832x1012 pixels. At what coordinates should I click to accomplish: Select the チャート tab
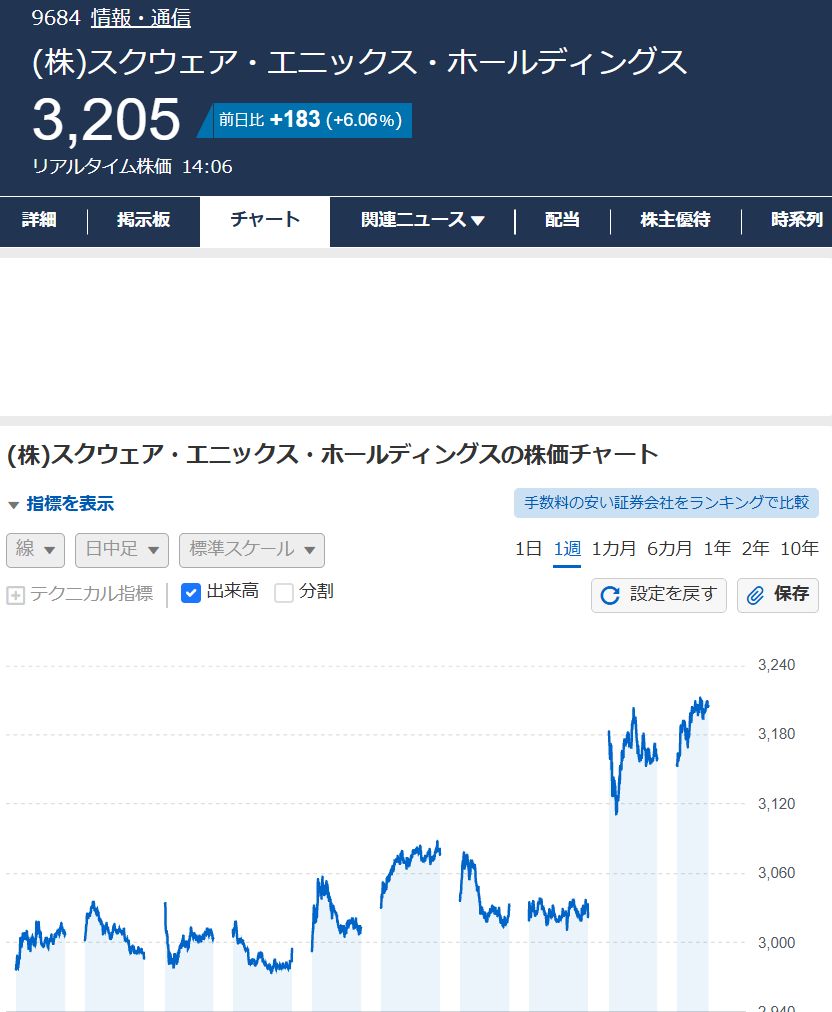point(265,220)
